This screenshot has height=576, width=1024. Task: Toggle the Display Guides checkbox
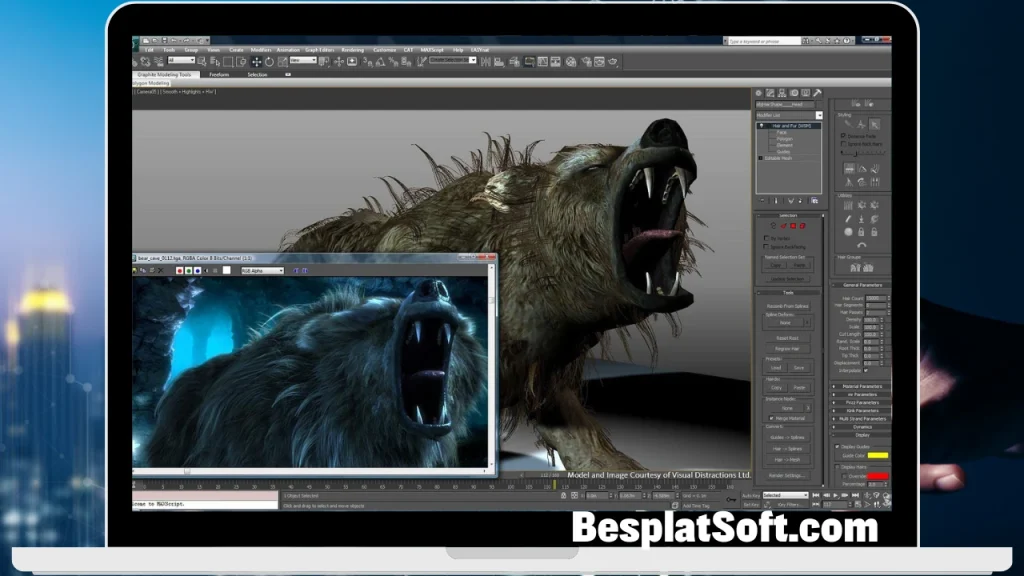[837, 446]
